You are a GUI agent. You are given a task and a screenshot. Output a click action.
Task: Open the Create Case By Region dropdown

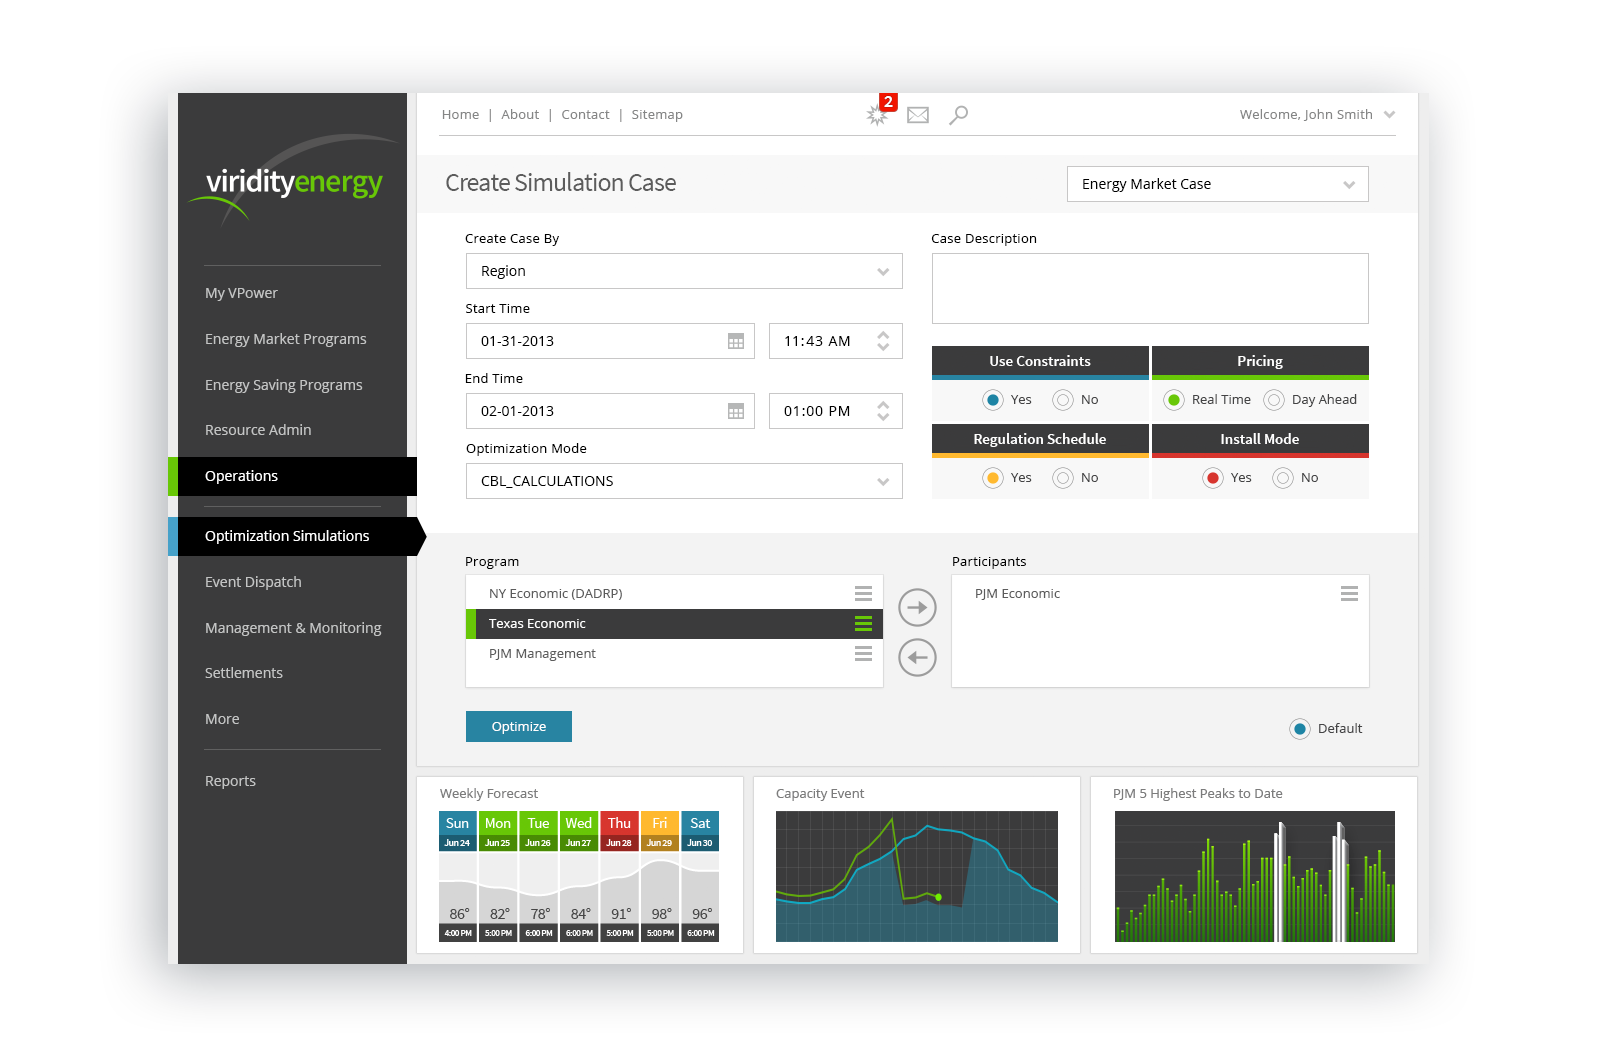[684, 271]
